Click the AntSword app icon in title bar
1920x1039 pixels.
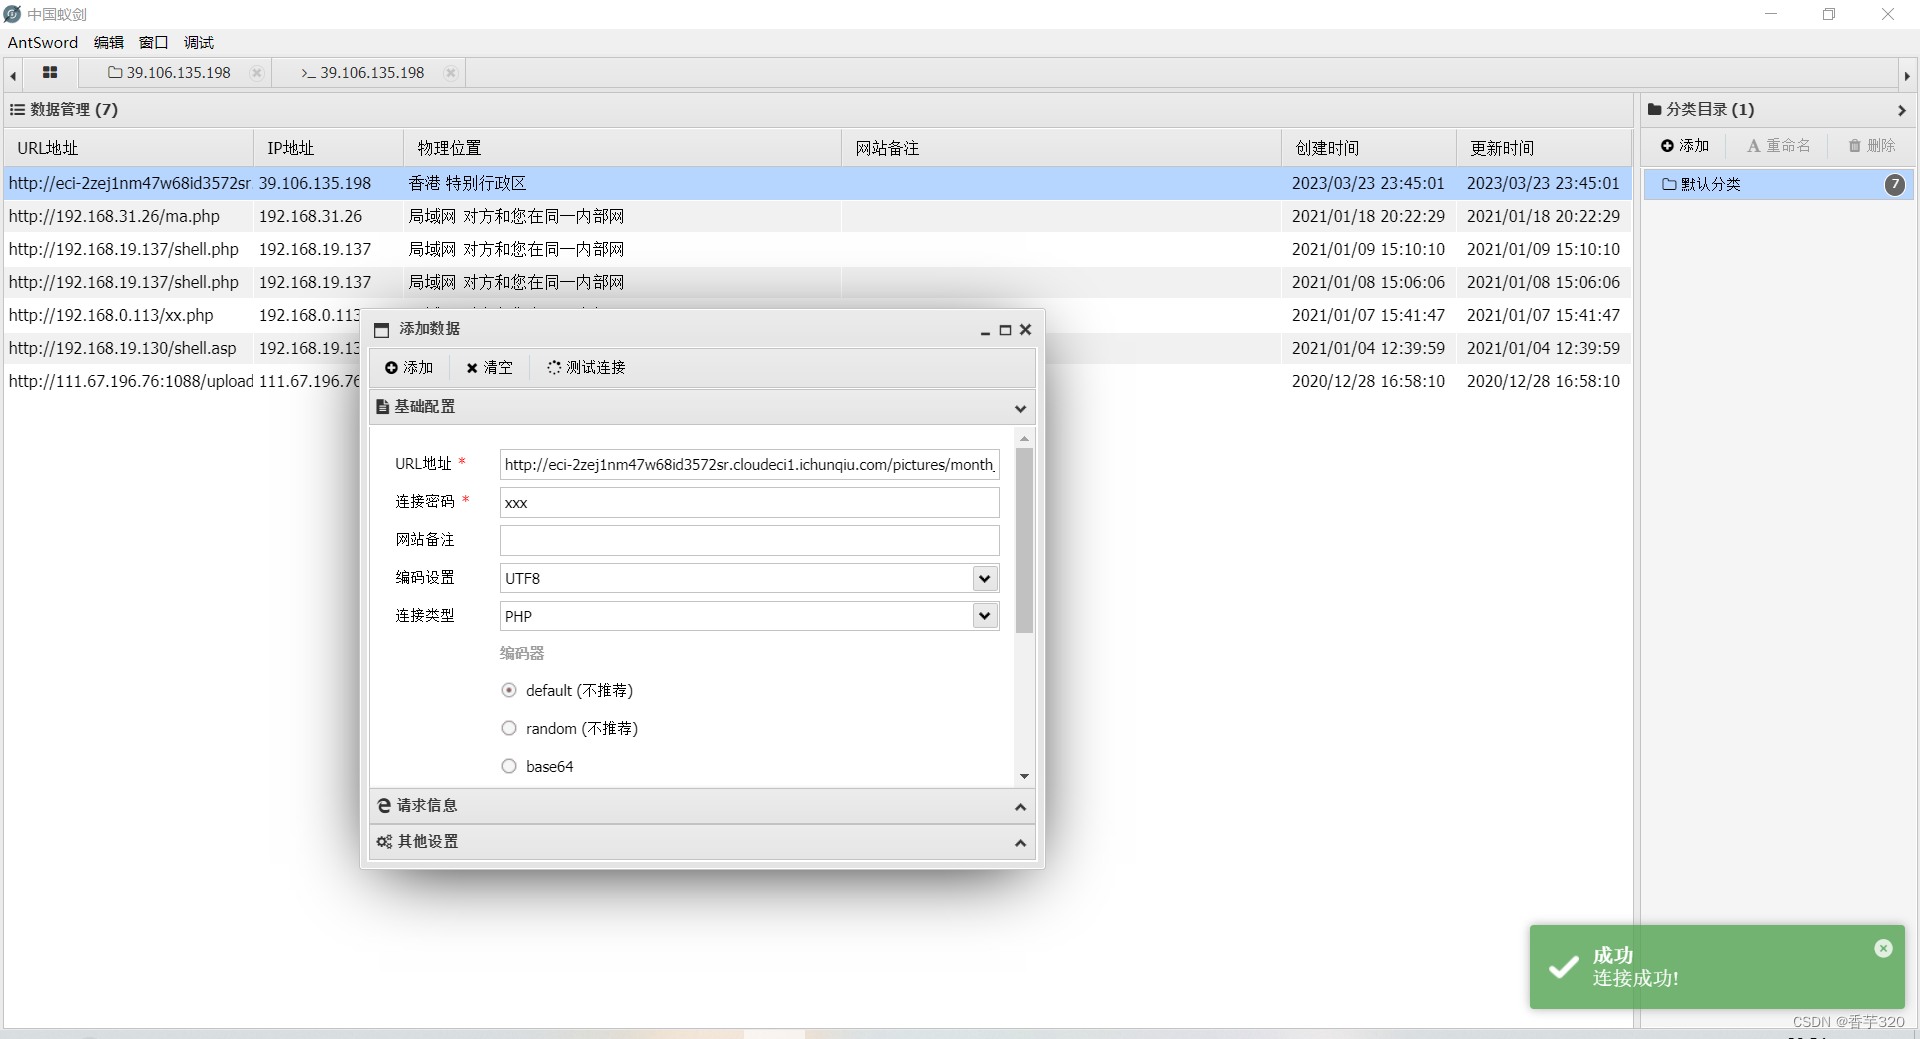point(12,14)
